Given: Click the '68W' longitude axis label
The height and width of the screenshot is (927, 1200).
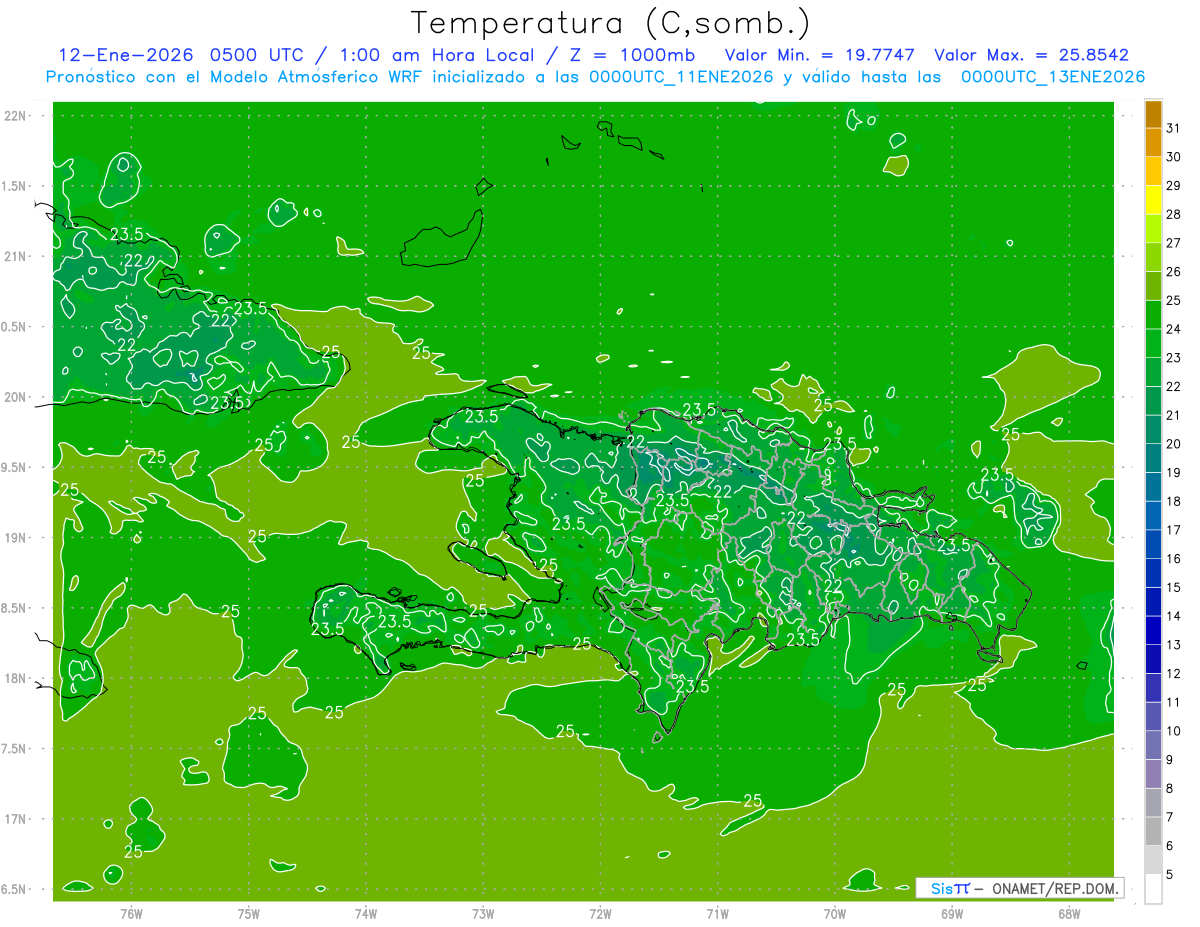Looking at the screenshot, I should 1070,915.
